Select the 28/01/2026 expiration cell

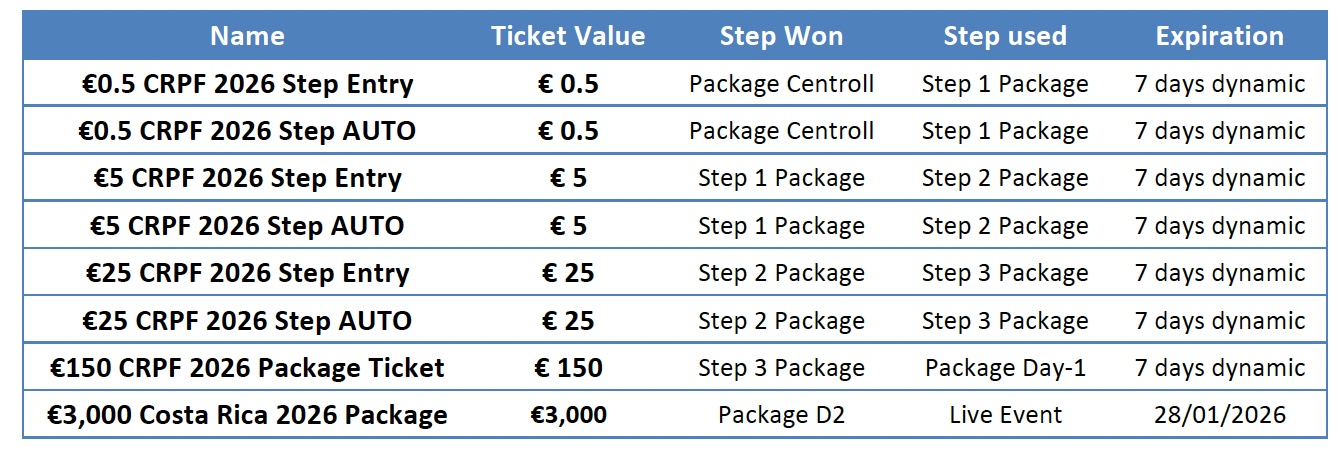click(x=1219, y=415)
